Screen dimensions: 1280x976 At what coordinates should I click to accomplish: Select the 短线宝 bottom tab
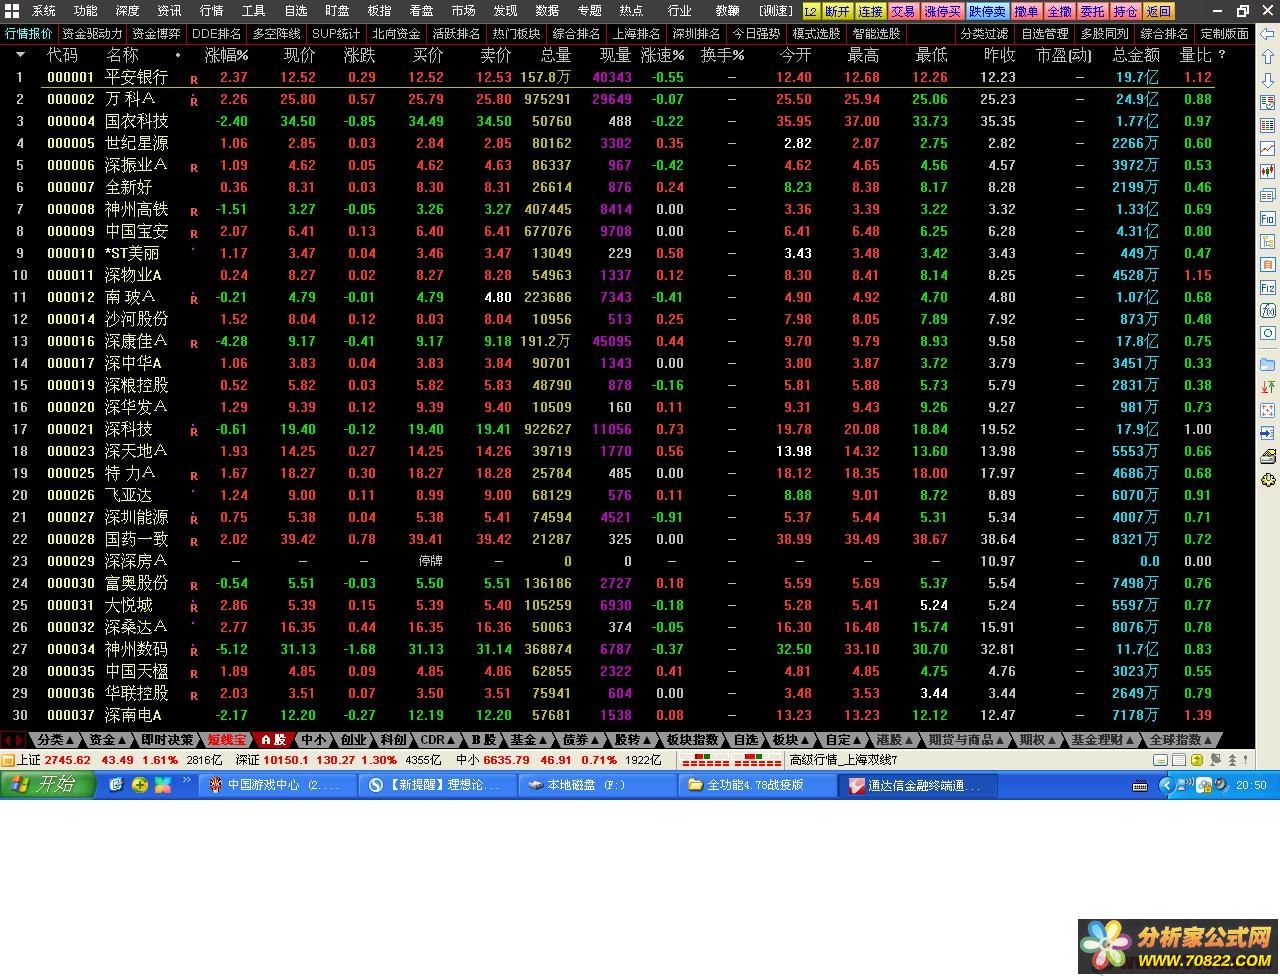[227, 740]
